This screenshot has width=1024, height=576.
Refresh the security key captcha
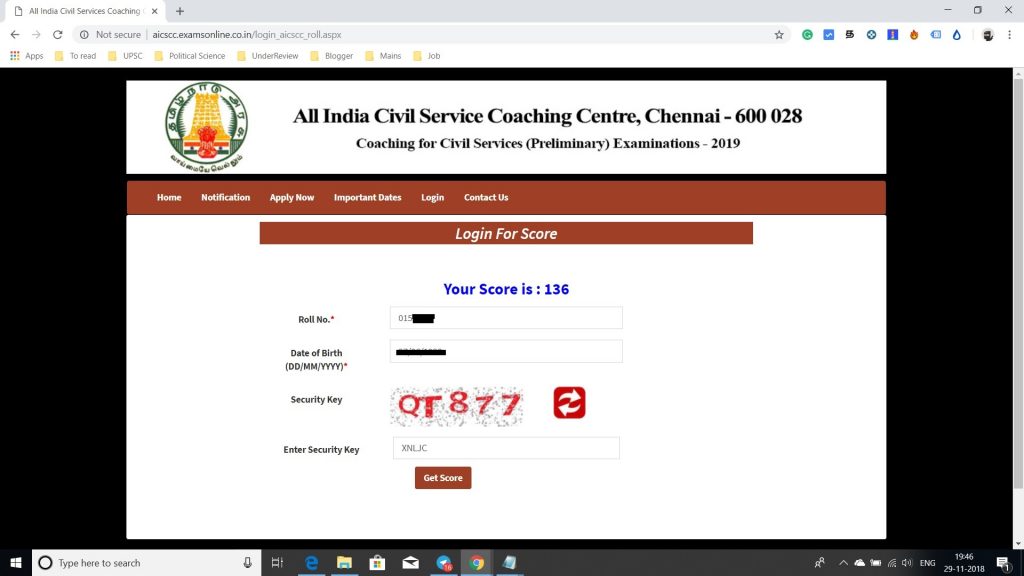pyautogui.click(x=568, y=403)
